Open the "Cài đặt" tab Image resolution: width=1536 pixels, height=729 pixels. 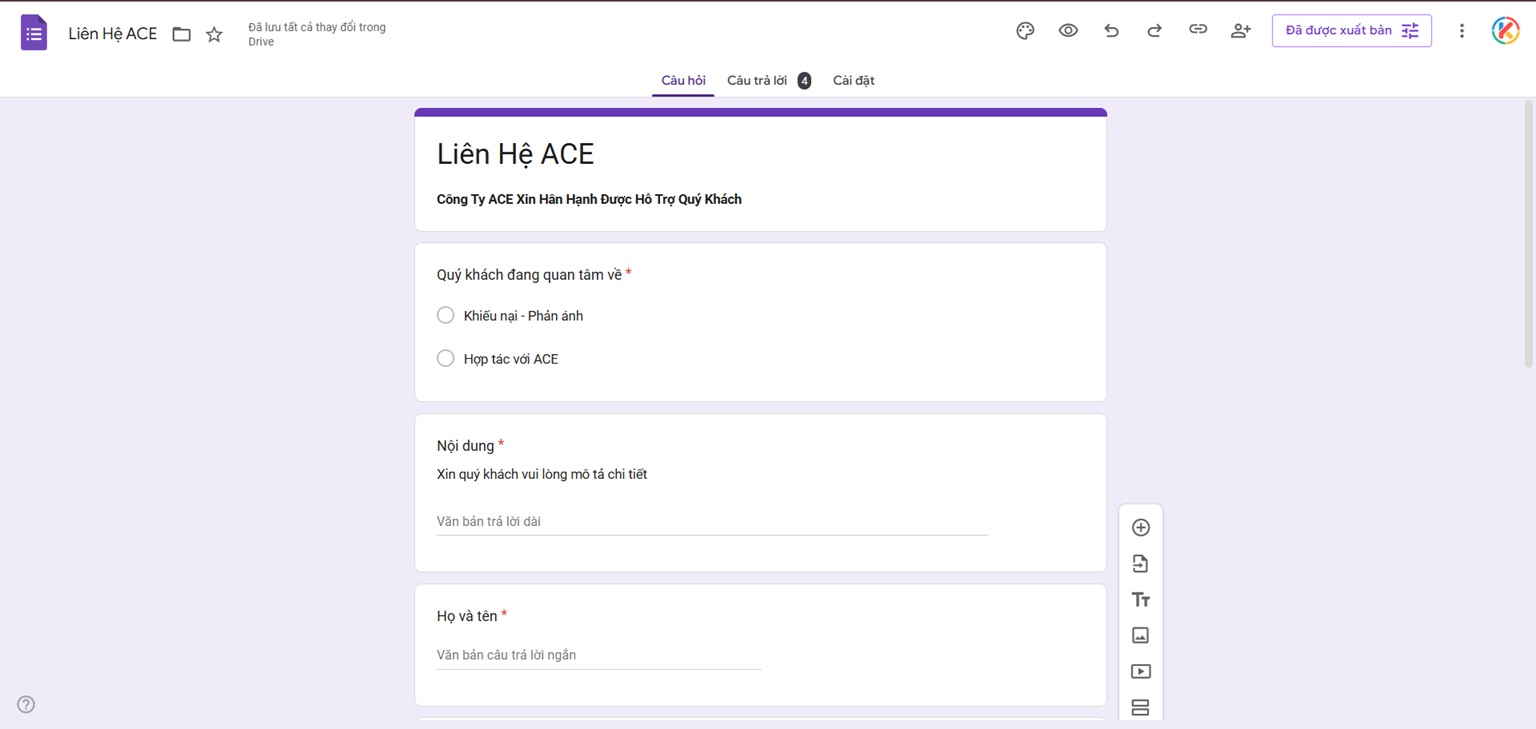click(853, 81)
